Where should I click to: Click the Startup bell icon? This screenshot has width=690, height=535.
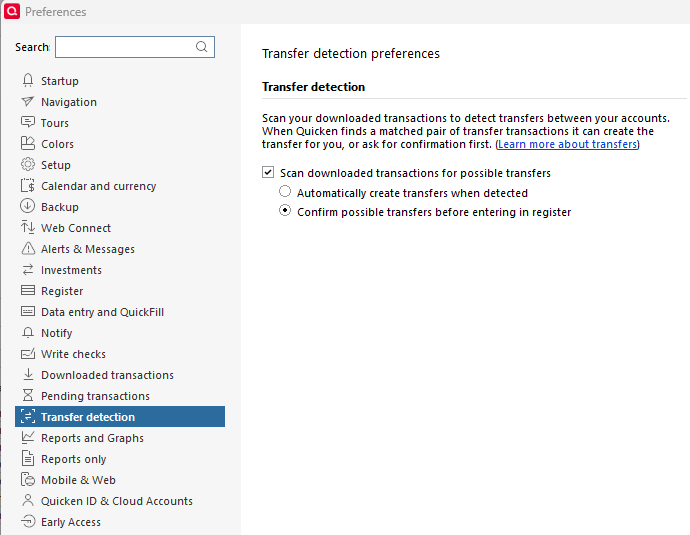[28, 81]
